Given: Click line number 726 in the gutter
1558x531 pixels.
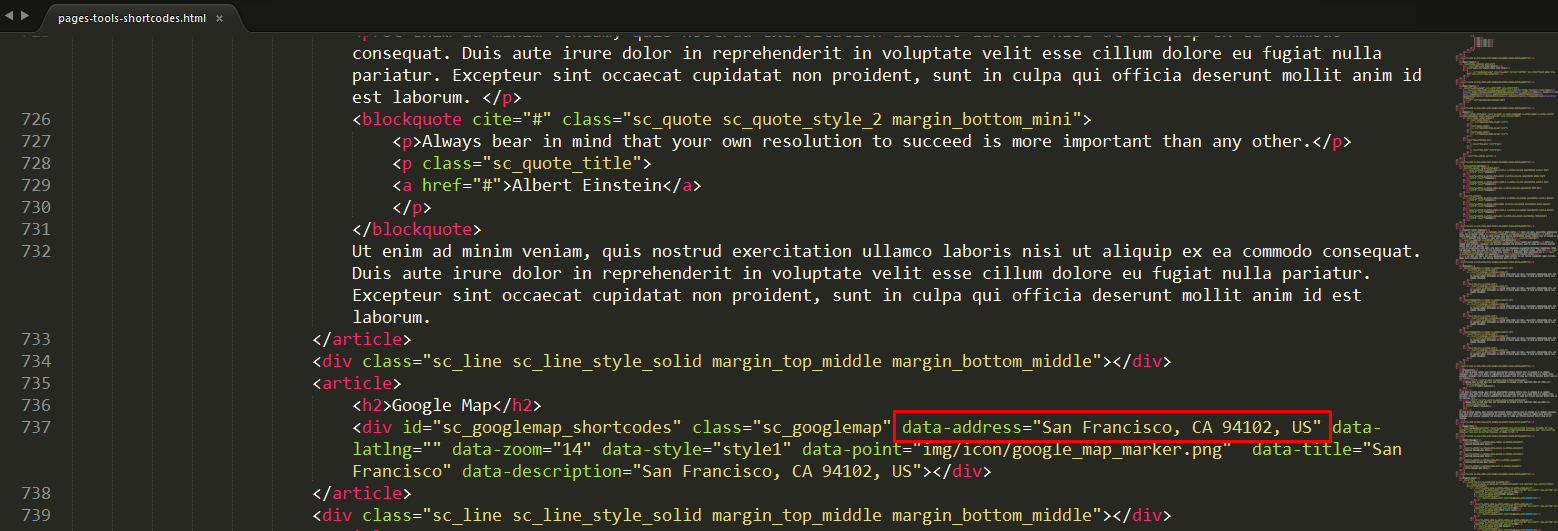Looking at the screenshot, I should [x=35, y=120].
